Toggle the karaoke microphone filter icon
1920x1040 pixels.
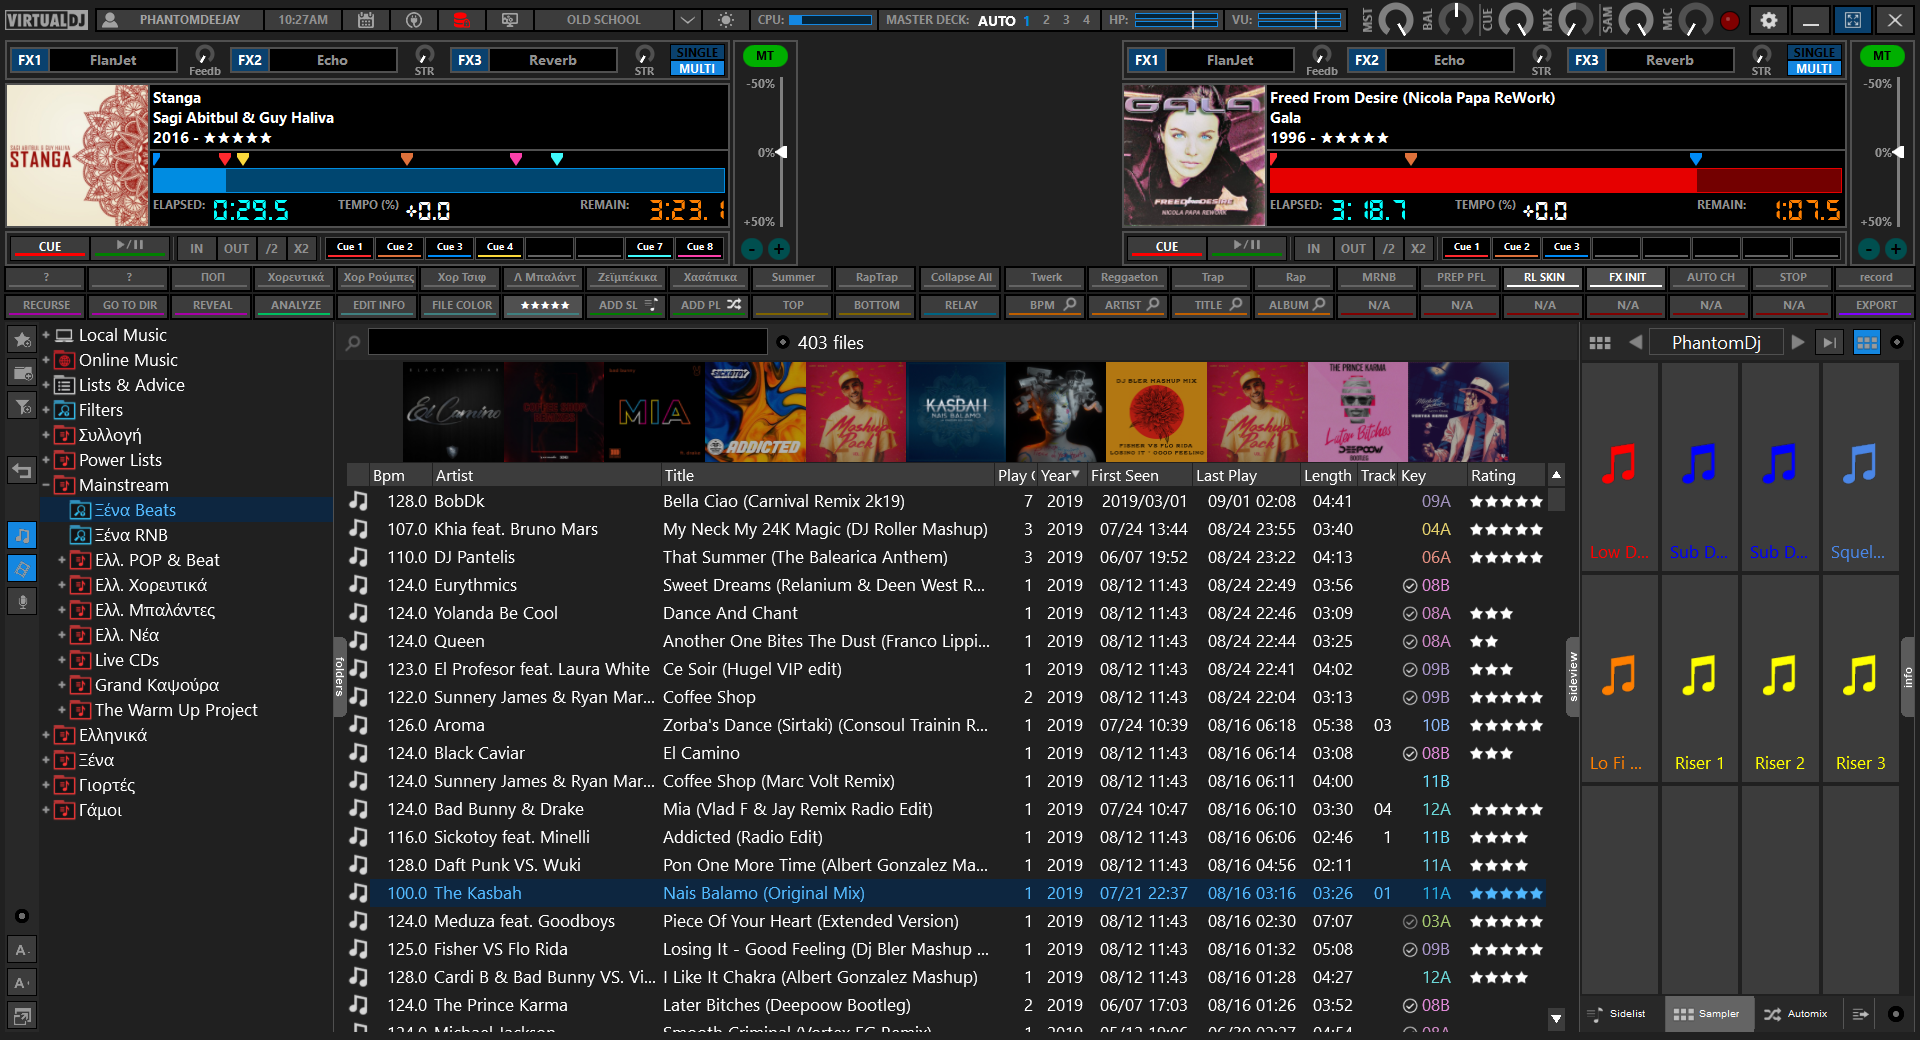(21, 601)
